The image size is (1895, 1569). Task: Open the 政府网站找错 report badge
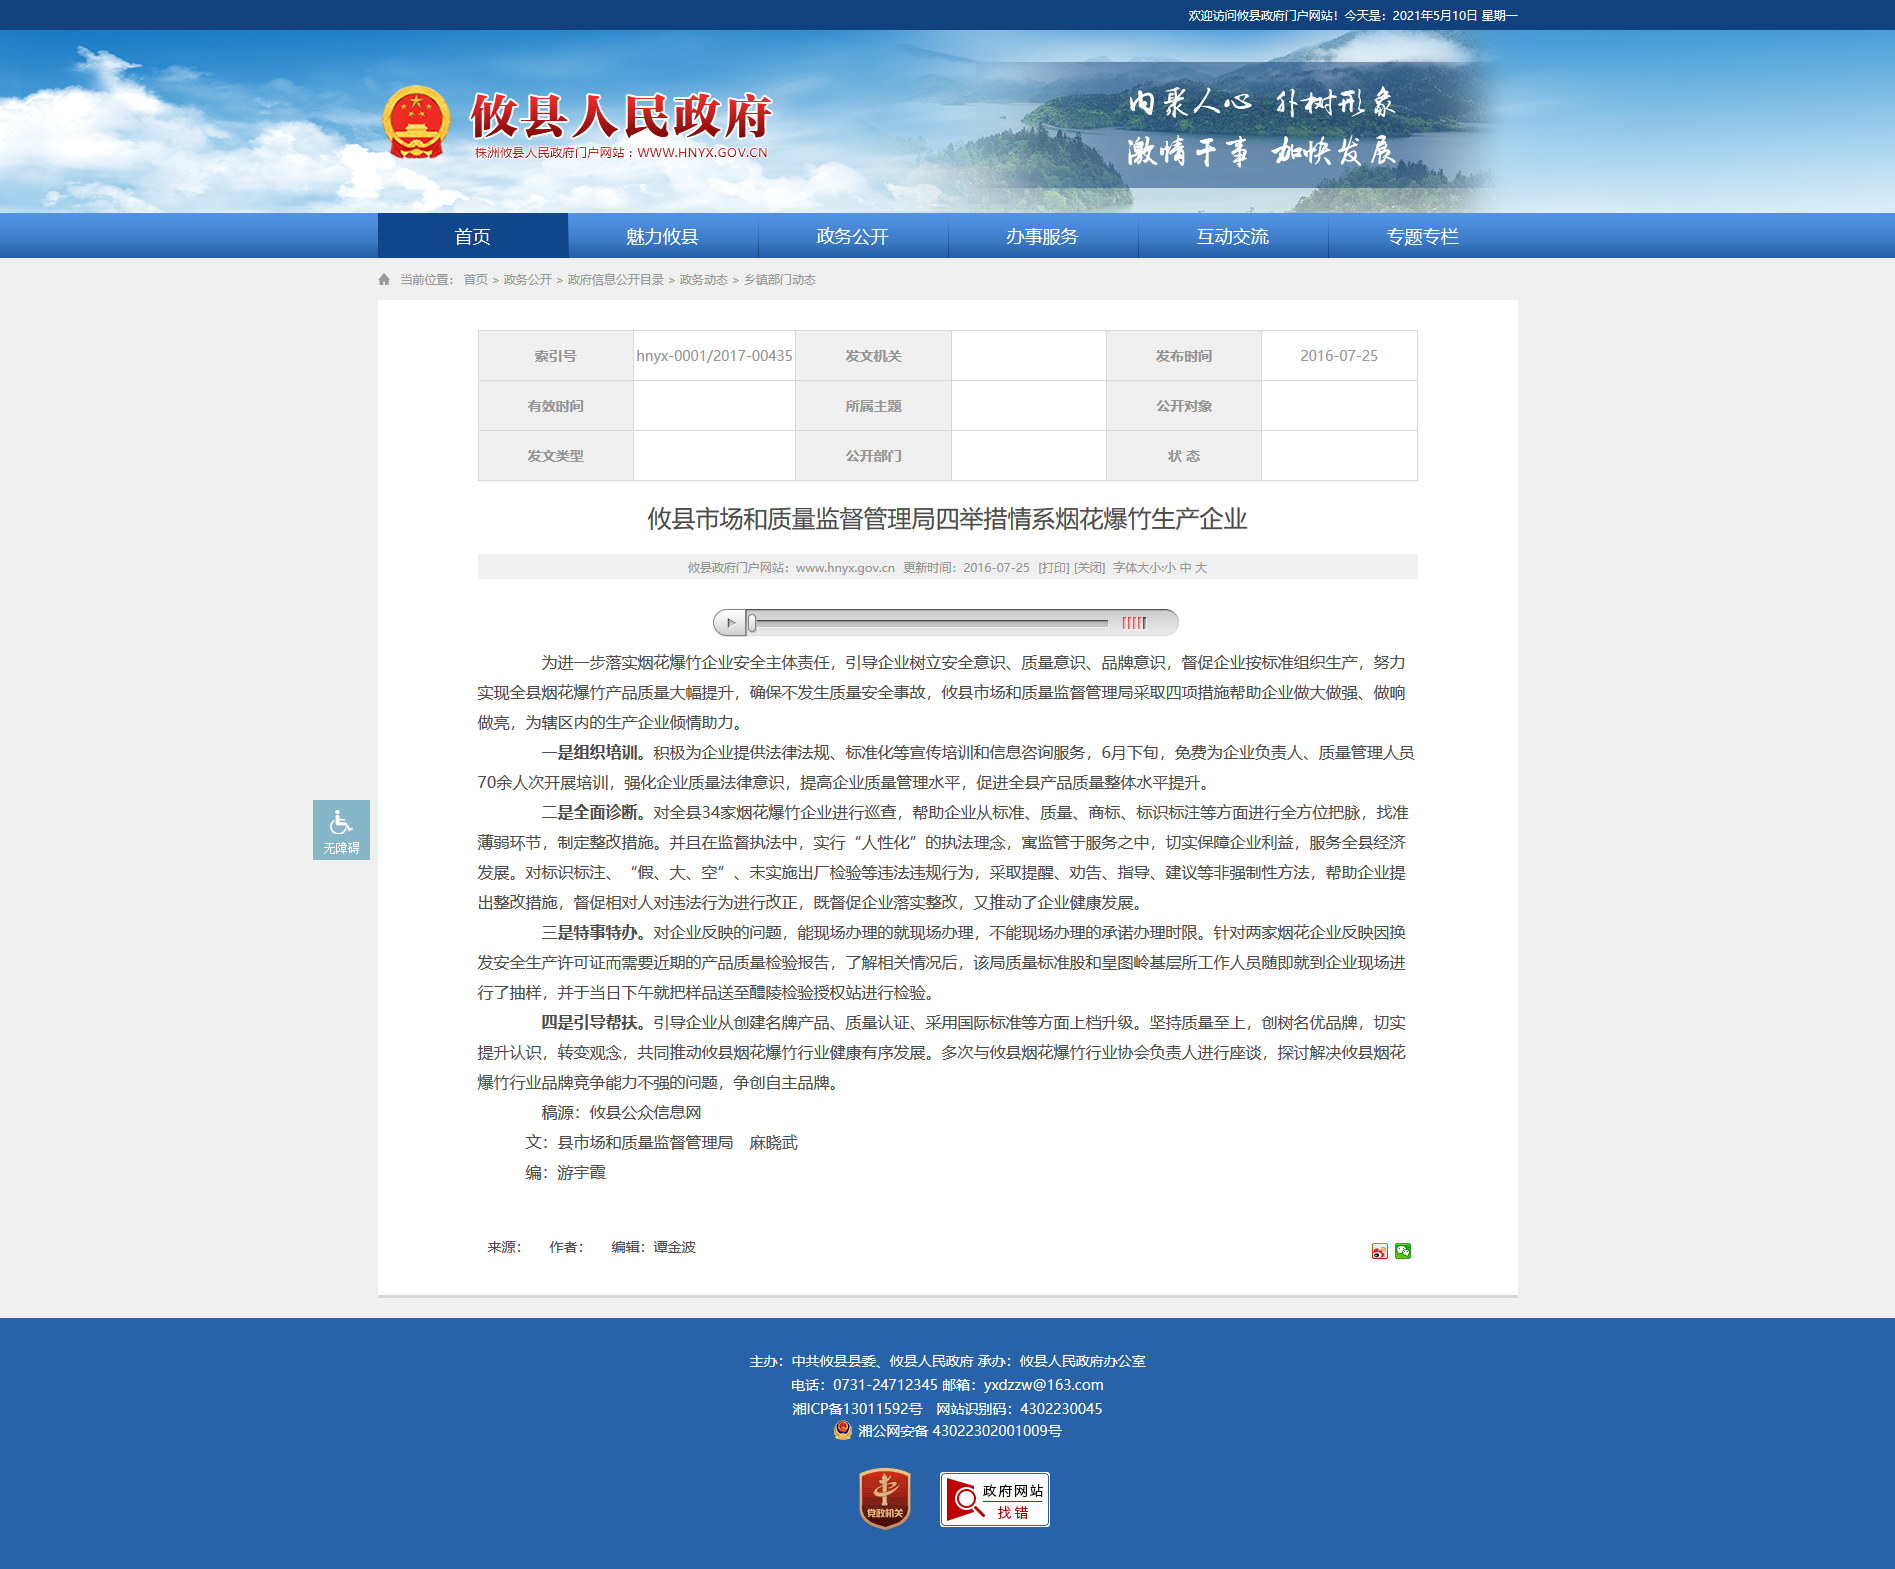[994, 1499]
